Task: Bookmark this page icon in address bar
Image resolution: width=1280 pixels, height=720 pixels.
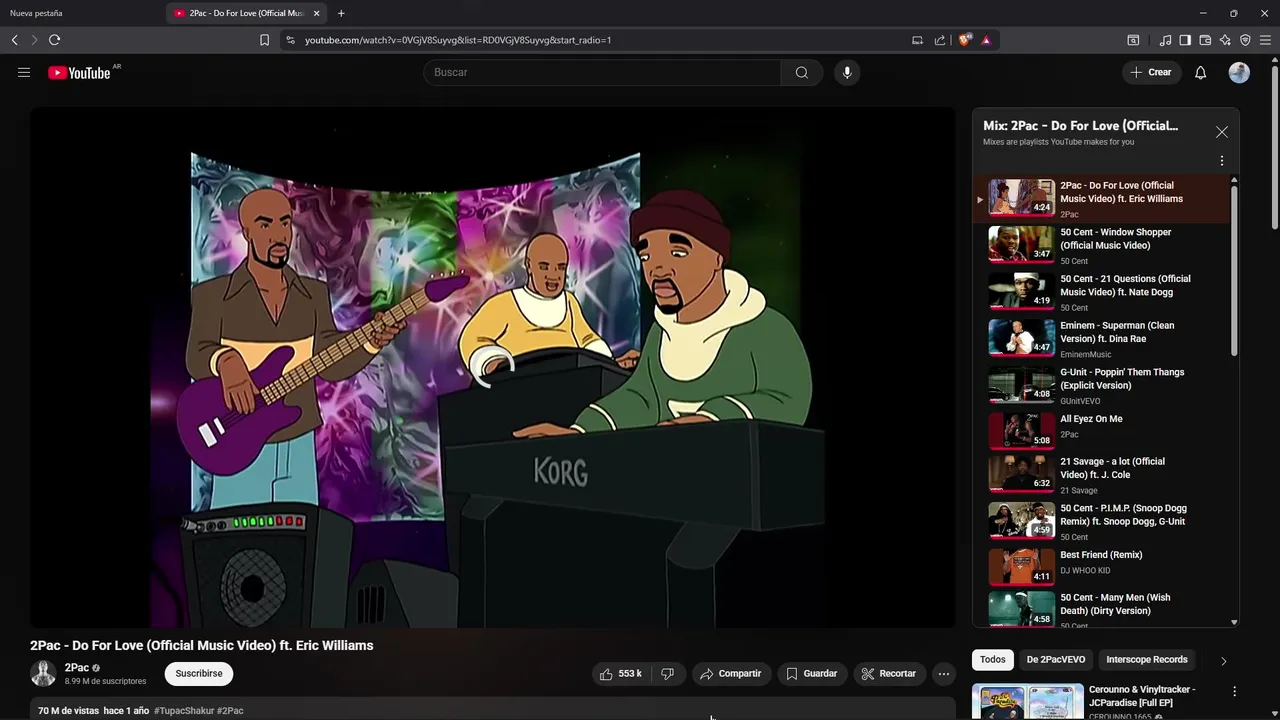Action: point(264,40)
